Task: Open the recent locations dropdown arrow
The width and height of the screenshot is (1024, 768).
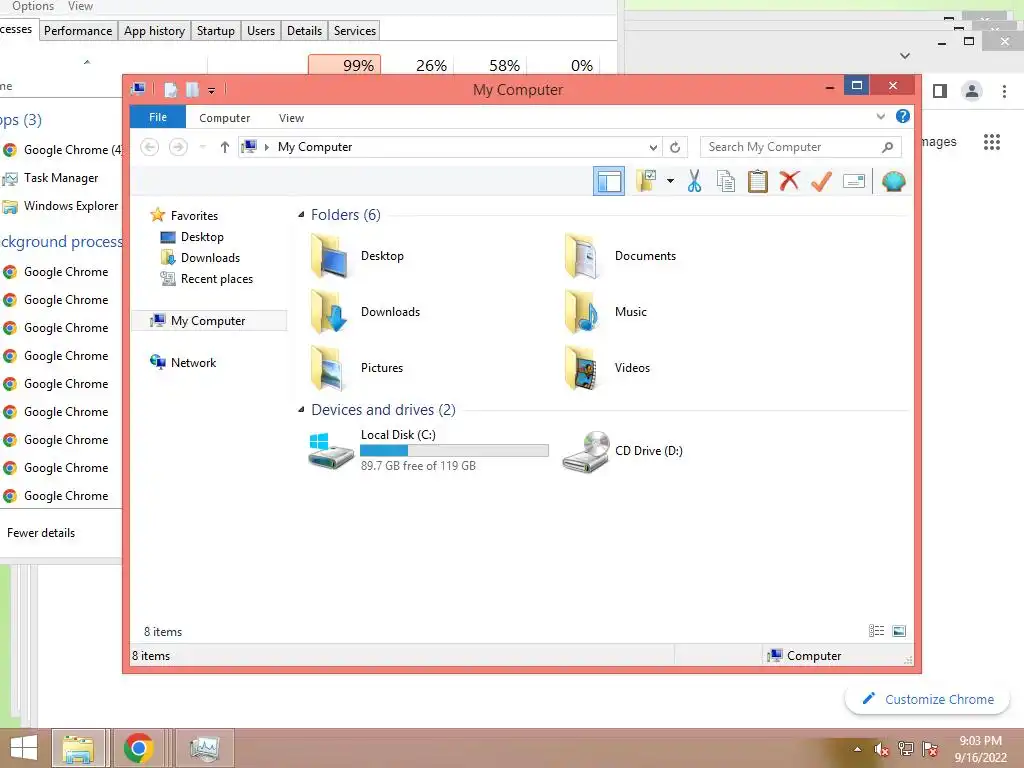Action: 202,147
